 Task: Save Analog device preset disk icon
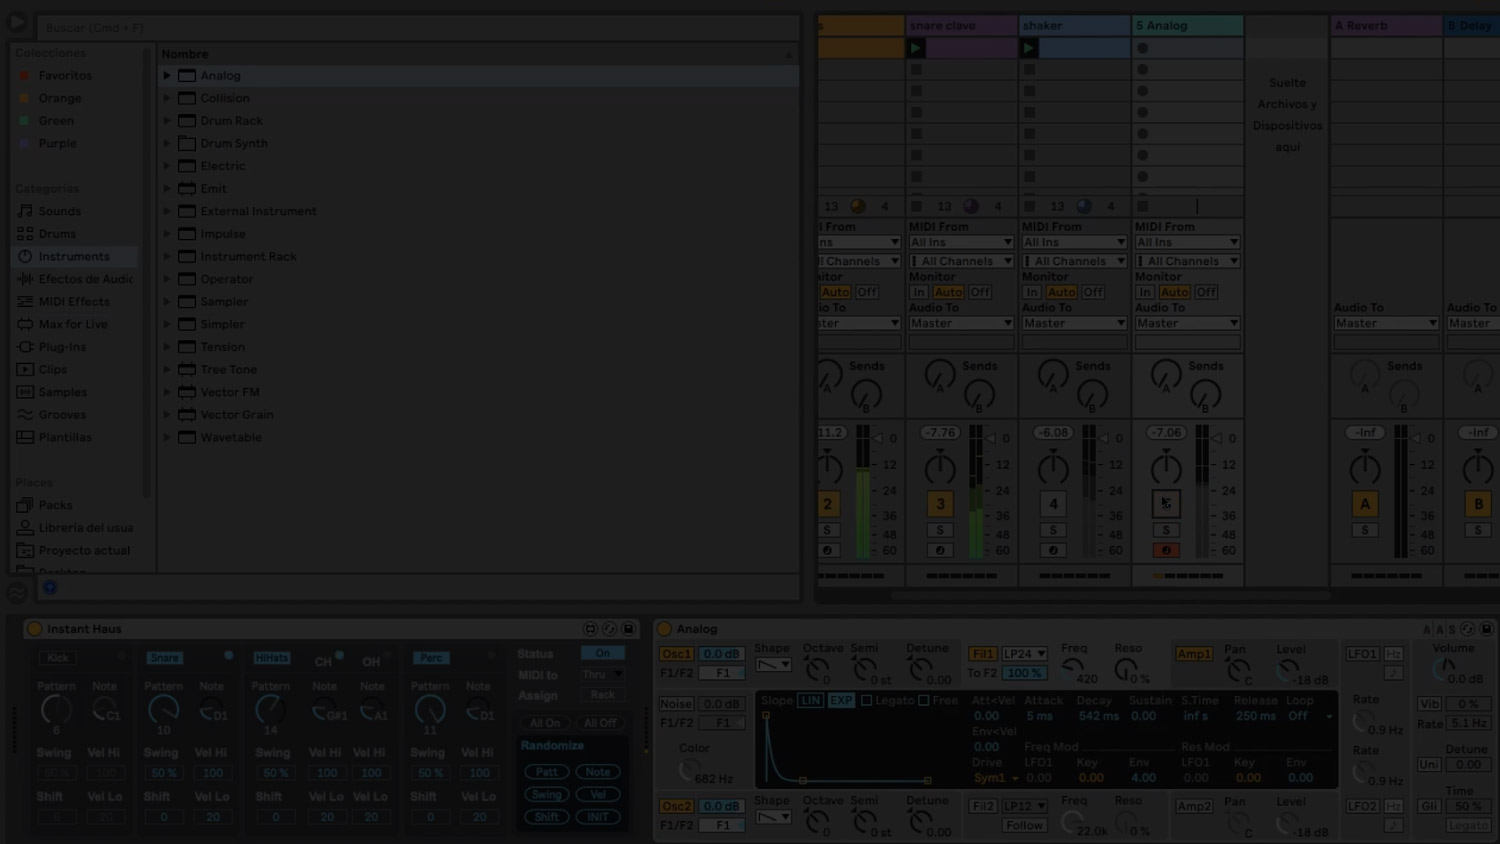coord(1486,629)
